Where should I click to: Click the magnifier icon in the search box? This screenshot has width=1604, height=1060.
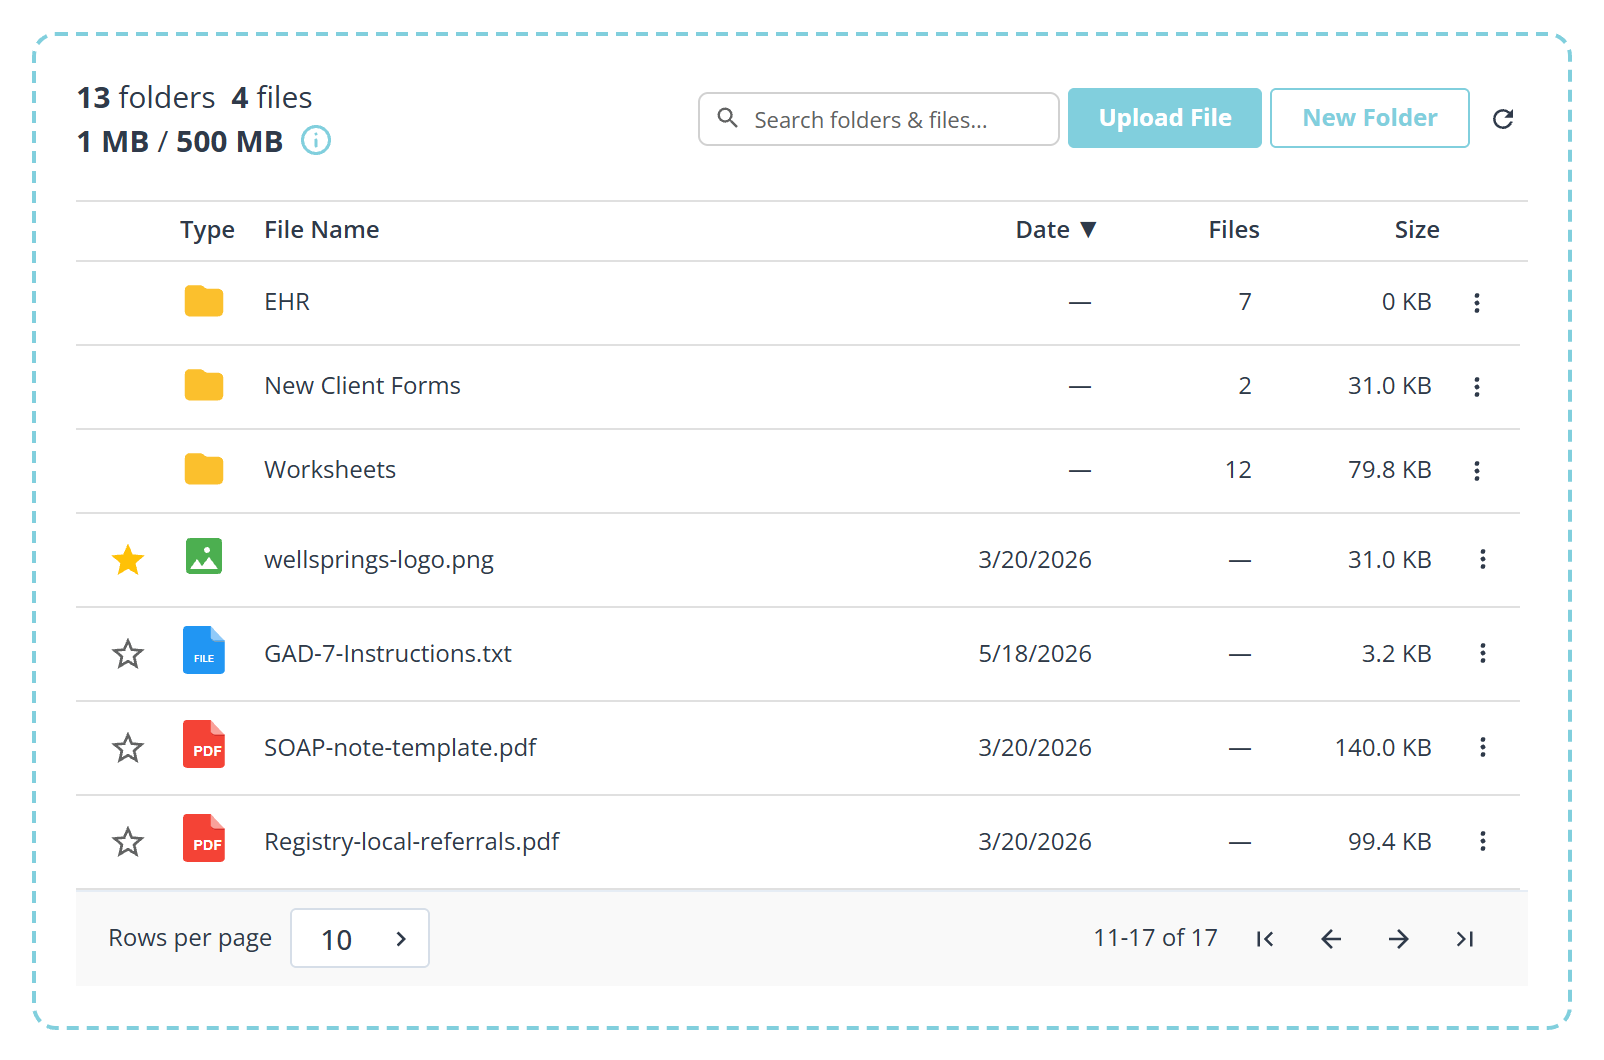tap(728, 118)
